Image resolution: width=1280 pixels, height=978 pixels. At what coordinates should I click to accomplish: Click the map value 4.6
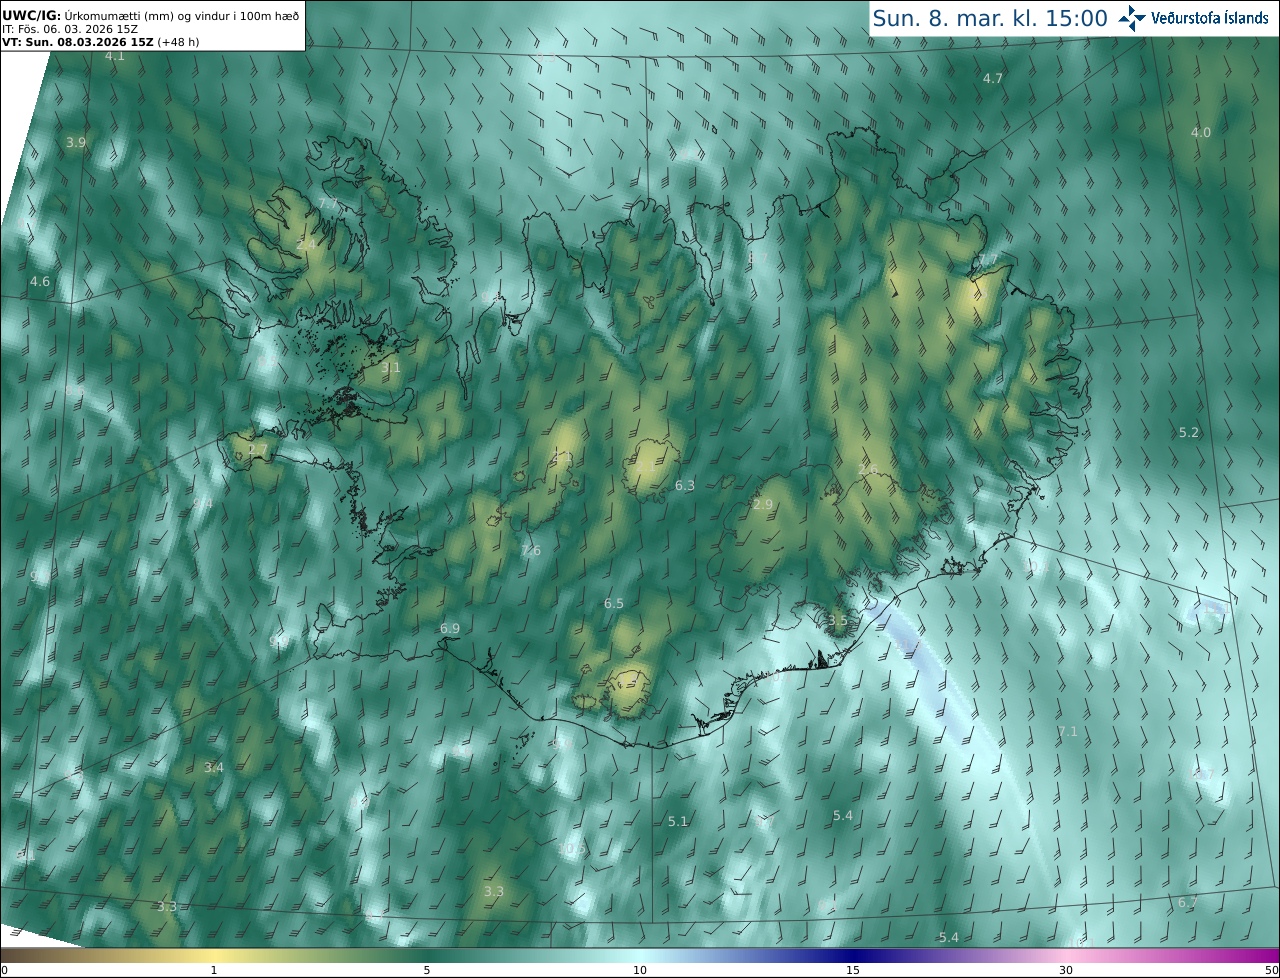(40, 282)
